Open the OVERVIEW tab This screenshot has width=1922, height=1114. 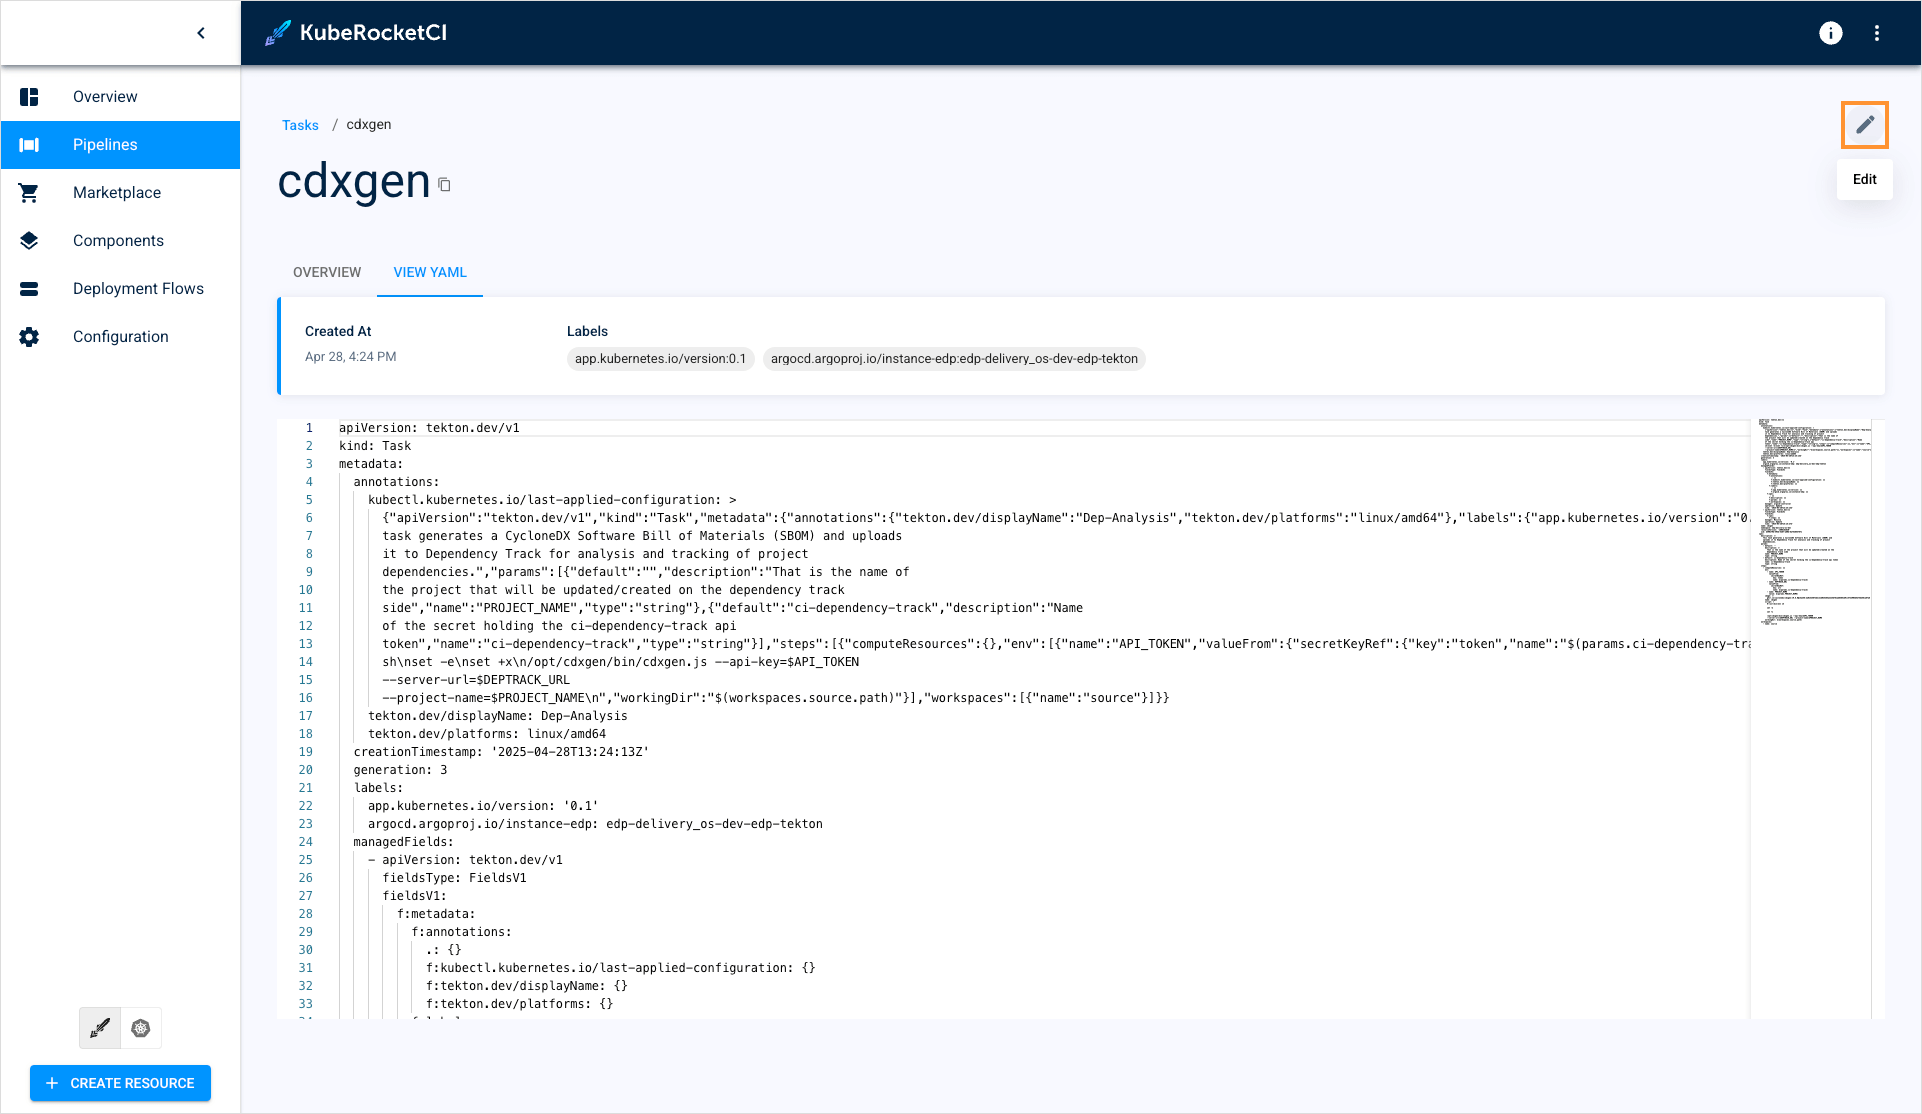pyautogui.click(x=327, y=272)
